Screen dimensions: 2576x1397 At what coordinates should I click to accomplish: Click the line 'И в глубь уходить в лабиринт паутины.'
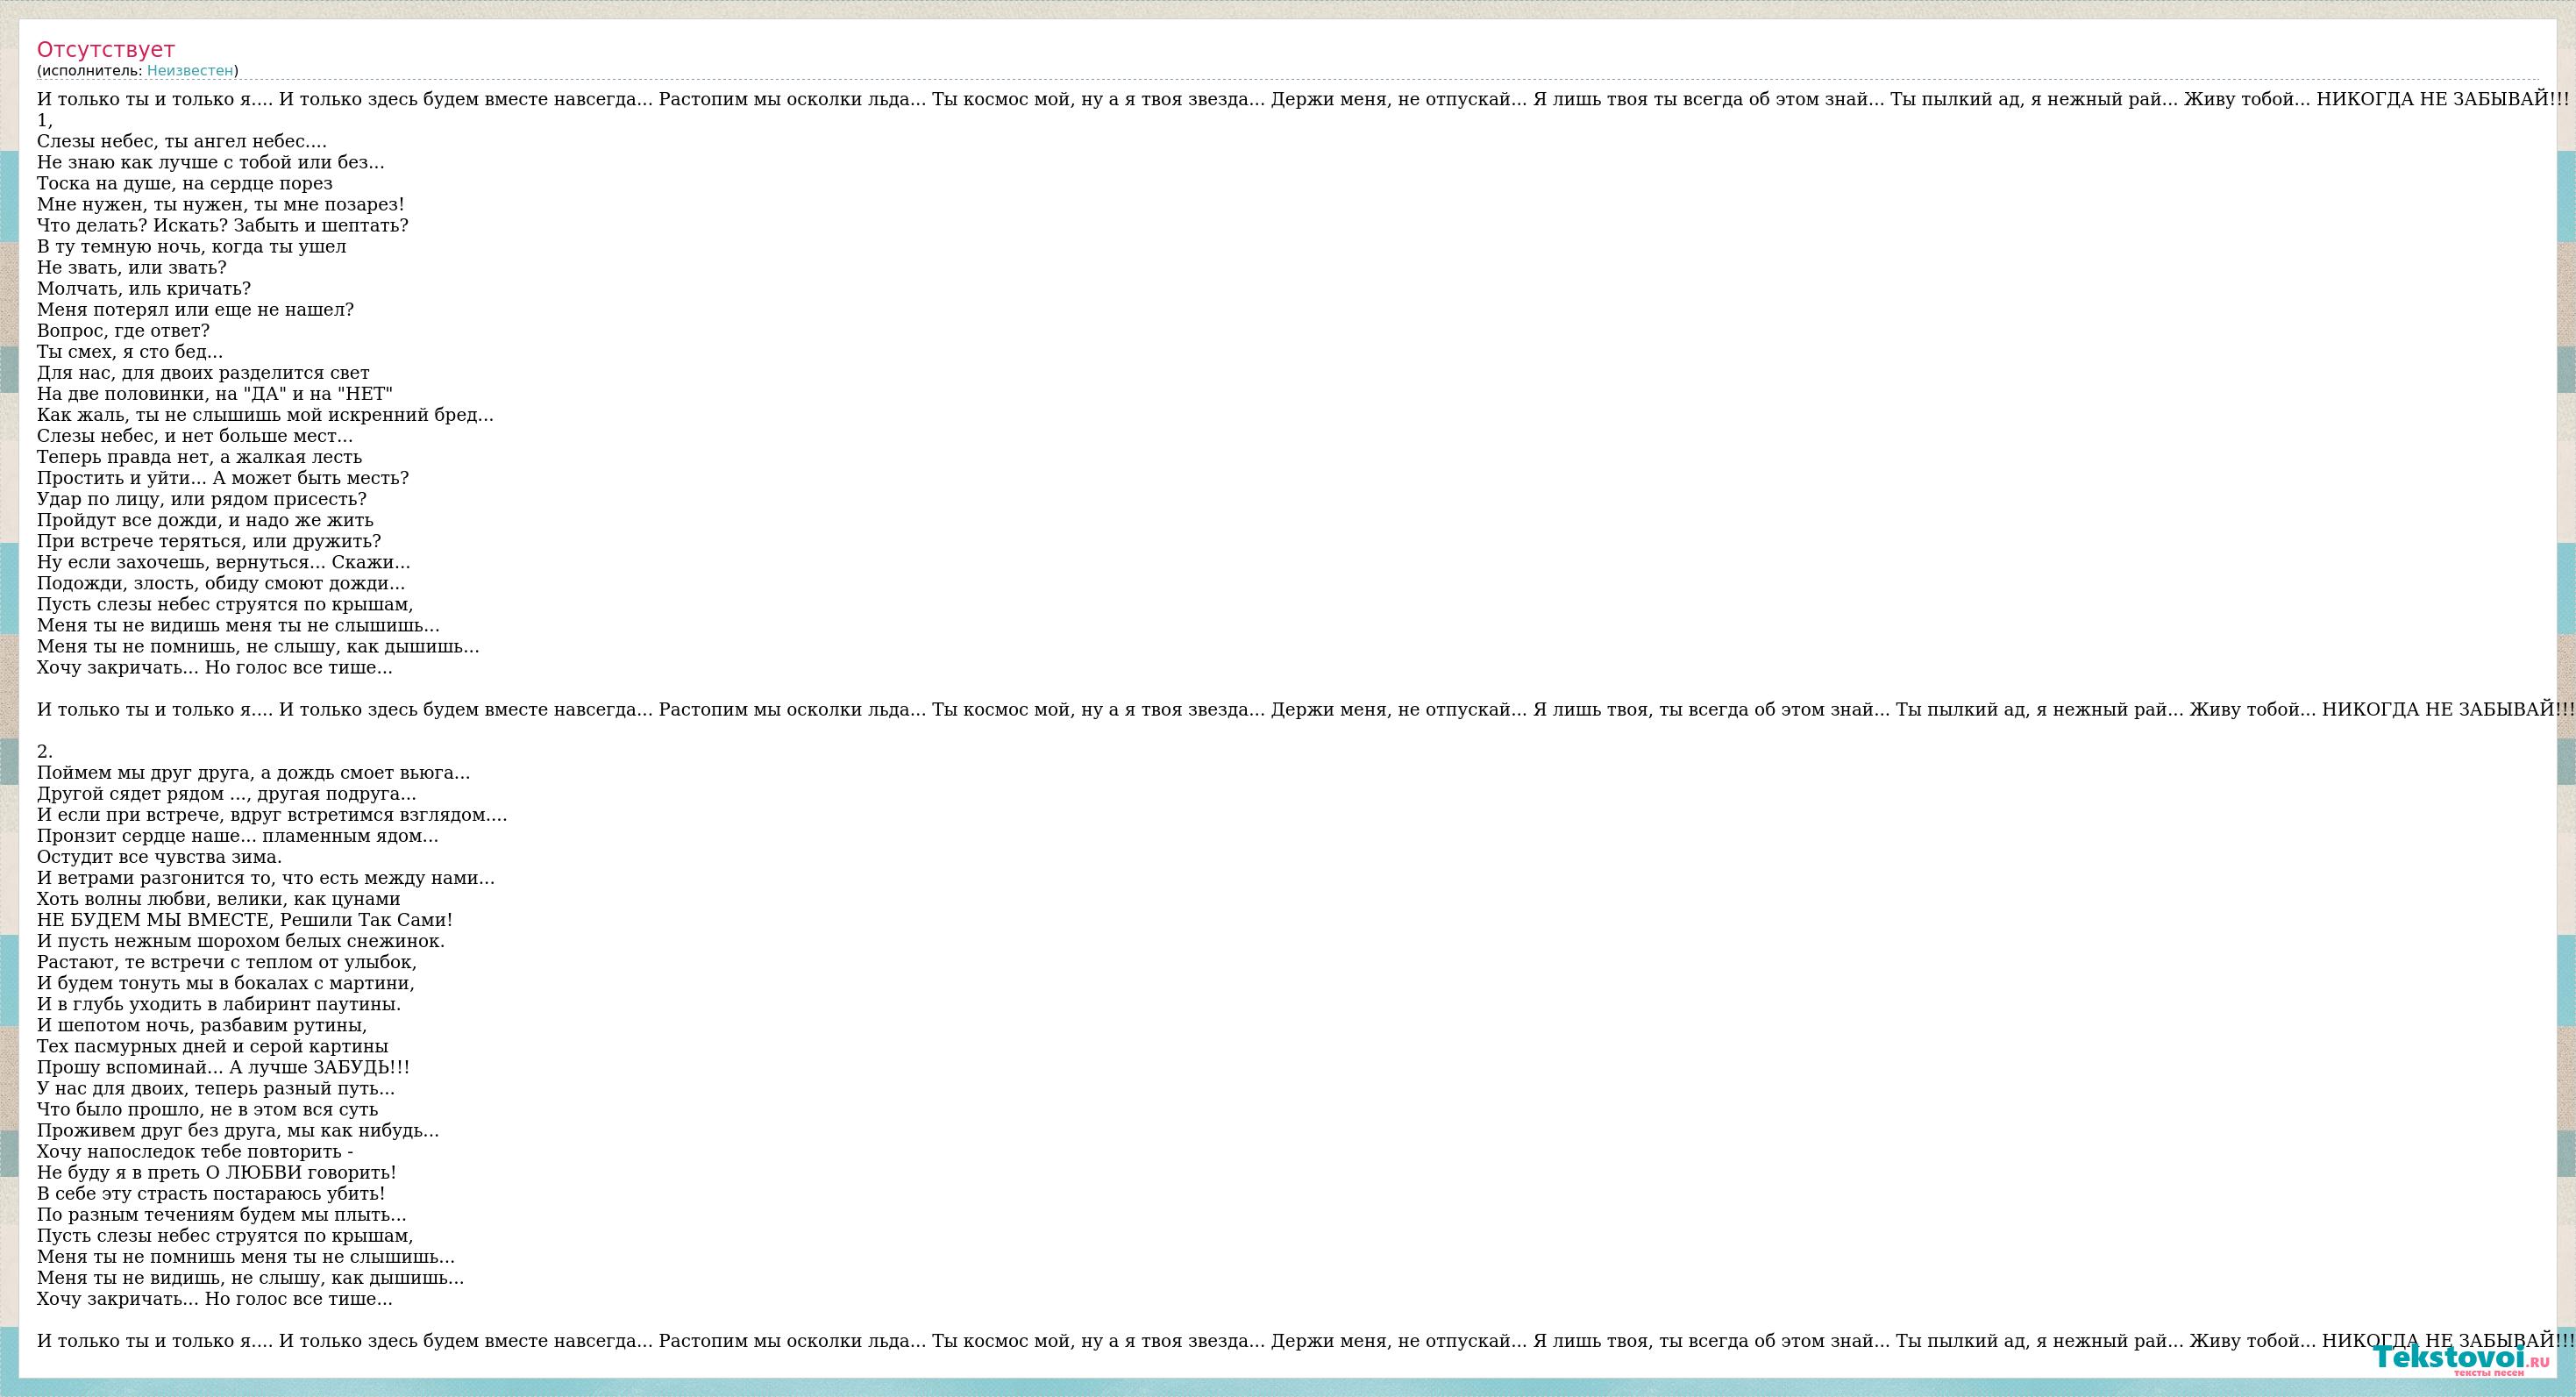click(219, 1004)
